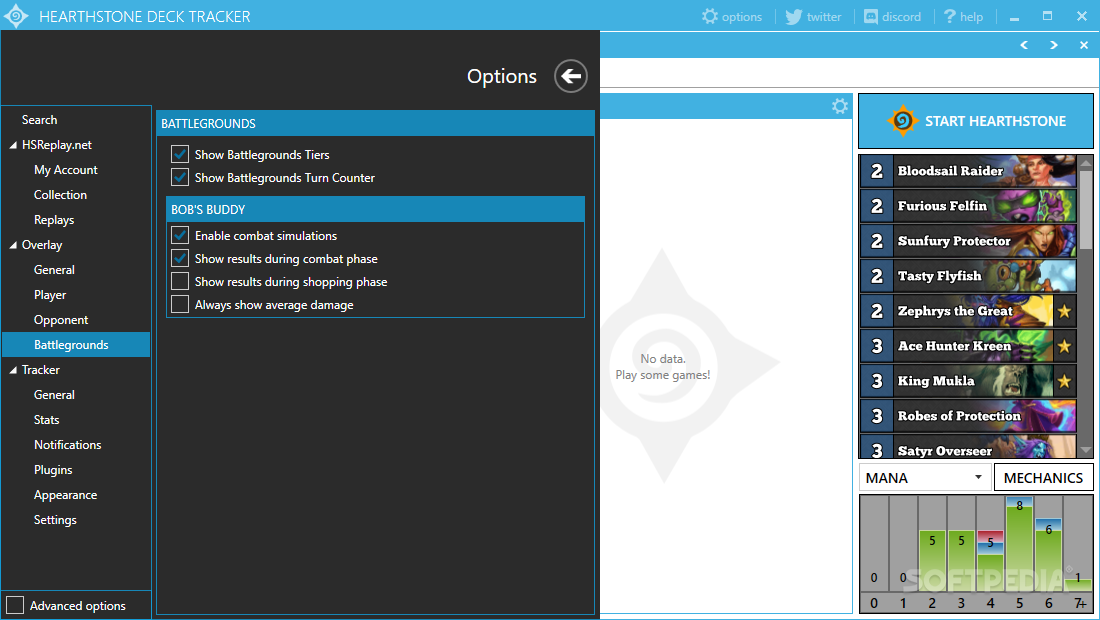1100x620 pixels.
Task: Open help from the title bar
Action: [x=963, y=16]
